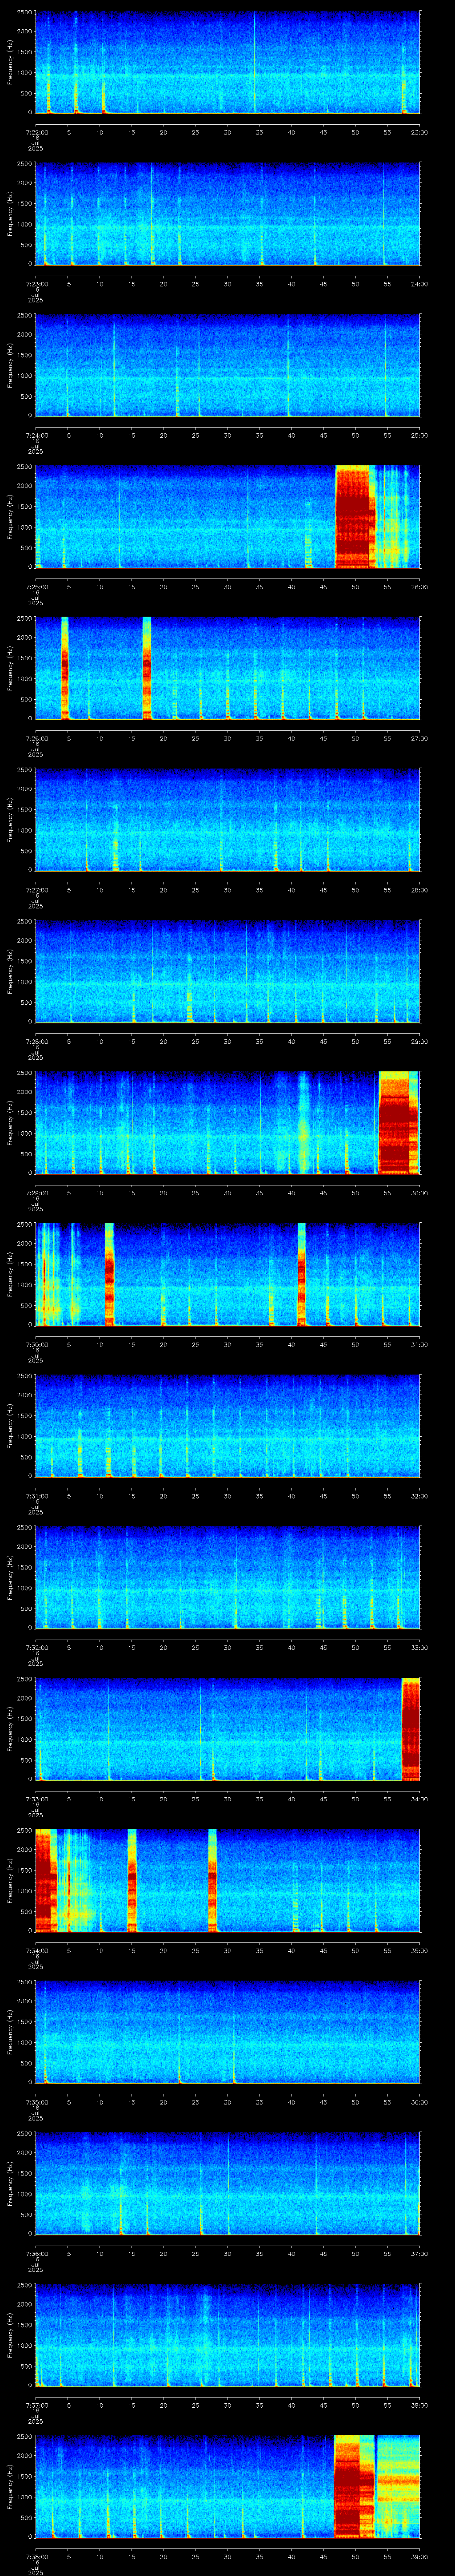This screenshot has height=2576, width=455.
Task: Click the Frequency (Hz) axis label of the 7:22:00 panel
Action: pyautogui.click(x=10, y=62)
